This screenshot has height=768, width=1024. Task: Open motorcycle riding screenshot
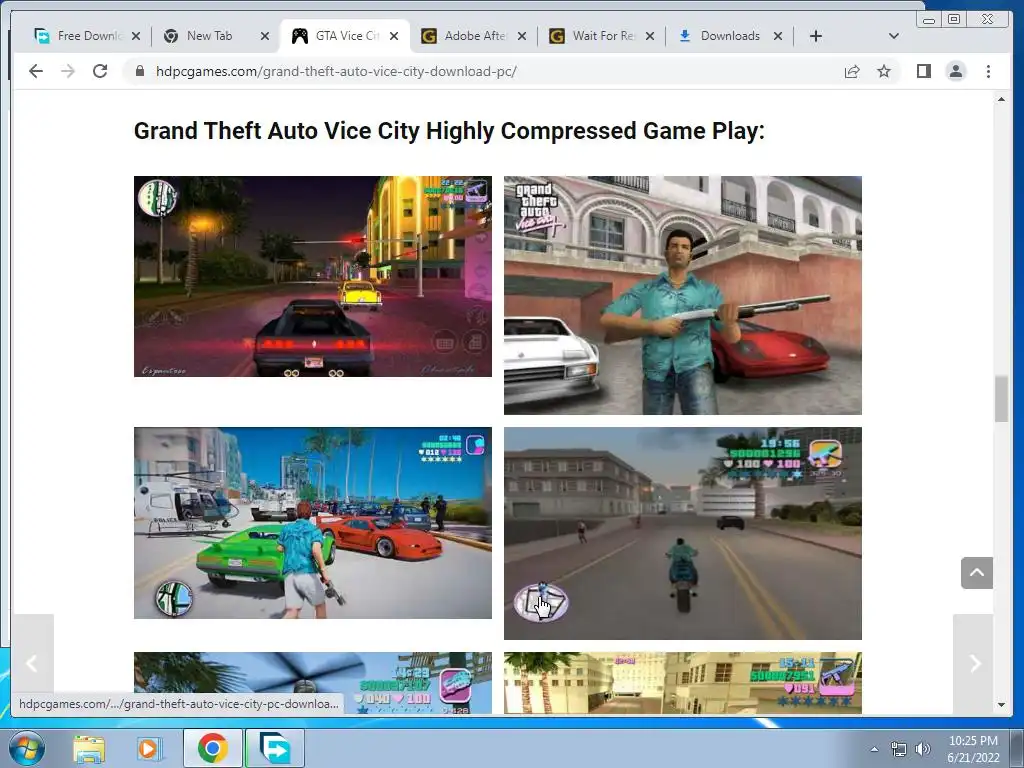[682, 534]
